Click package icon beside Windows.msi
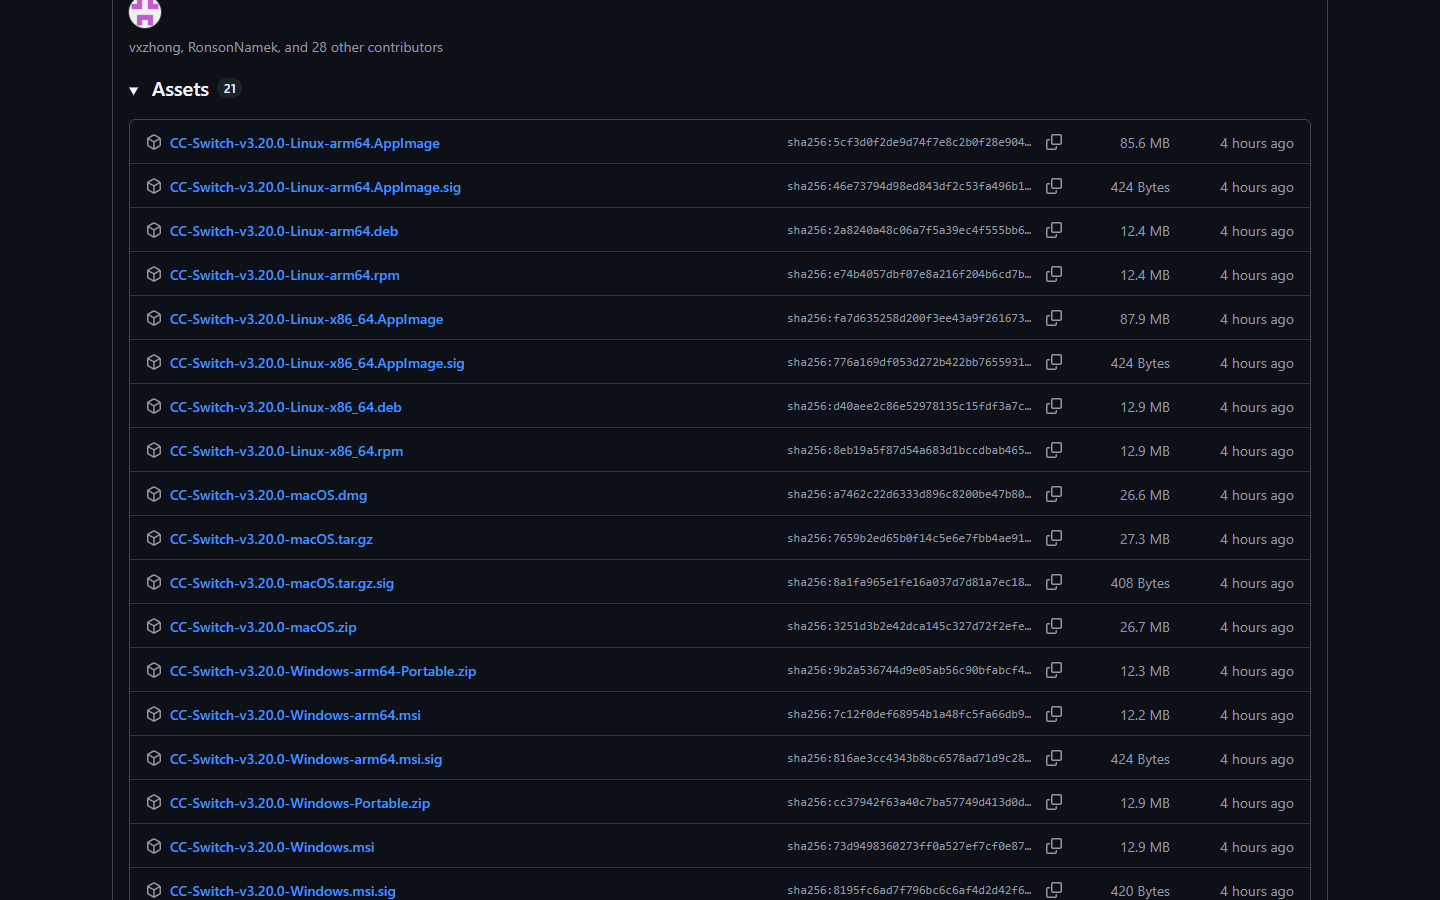Viewport: 1440px width, 900px height. [154, 846]
